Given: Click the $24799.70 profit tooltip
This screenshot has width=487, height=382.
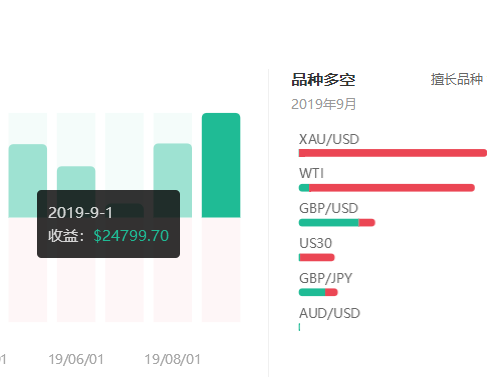Looking at the screenshot, I should point(108,224).
